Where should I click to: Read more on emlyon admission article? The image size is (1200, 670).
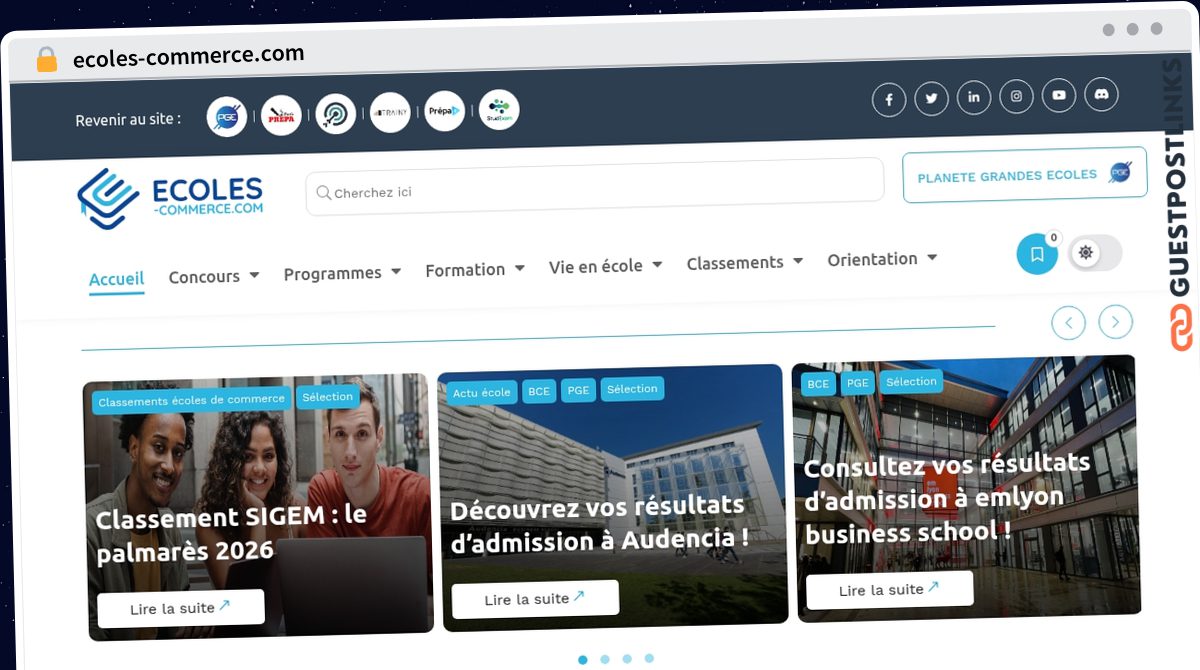[x=889, y=590]
